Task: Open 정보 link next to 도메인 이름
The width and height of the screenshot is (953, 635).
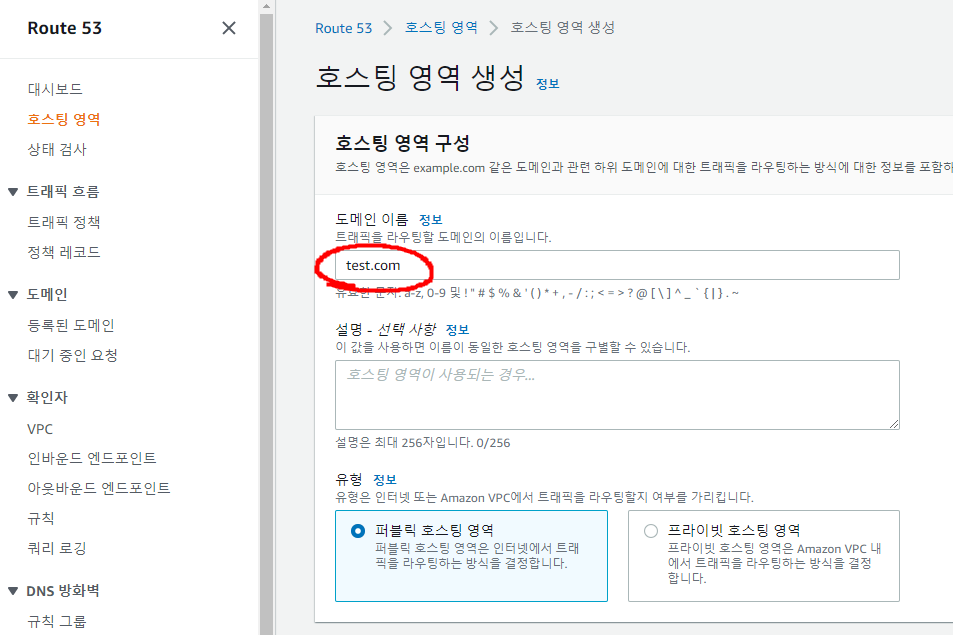Action: (x=431, y=219)
